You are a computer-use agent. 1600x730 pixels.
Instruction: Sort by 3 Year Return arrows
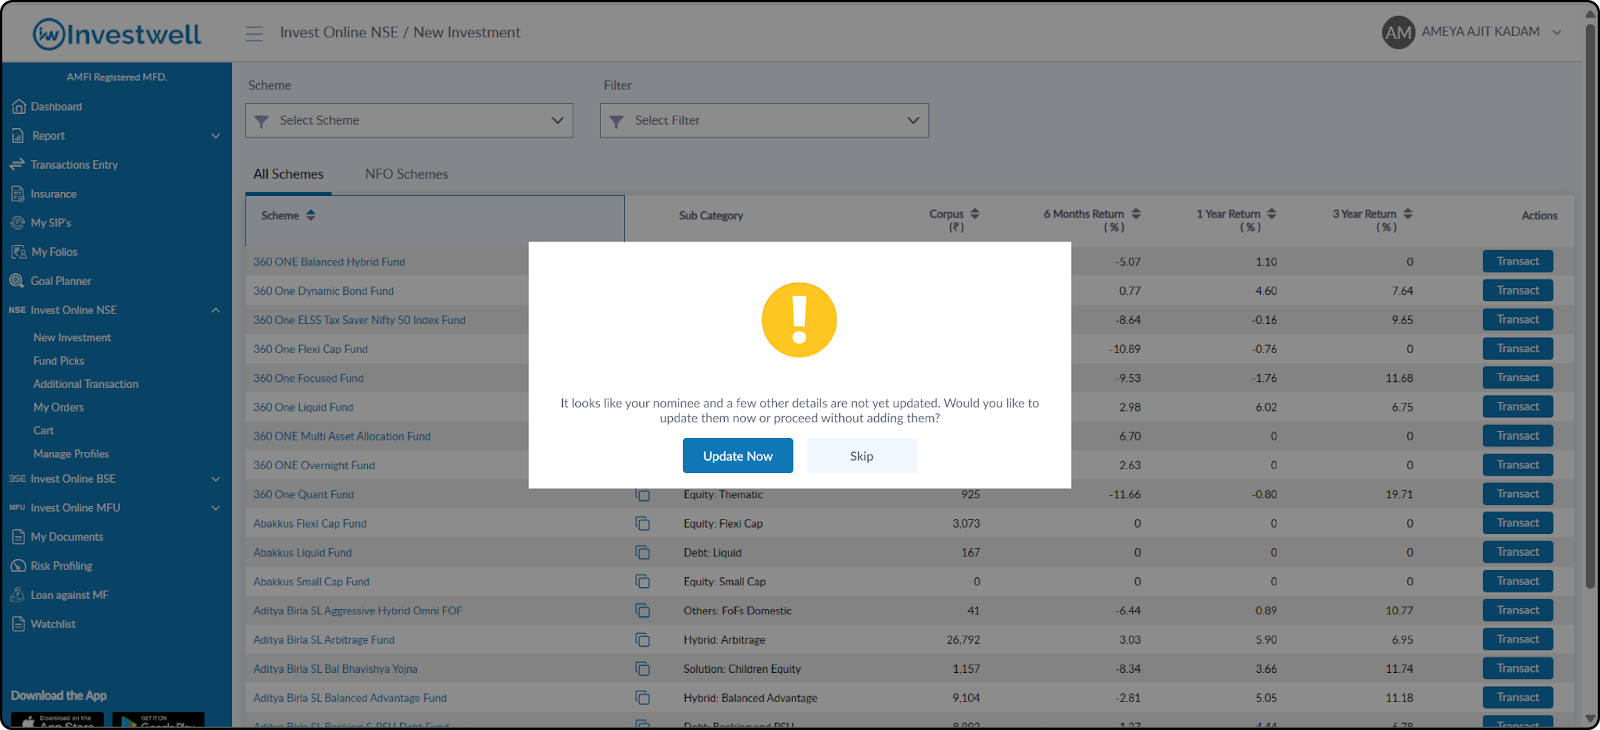pos(1408,214)
